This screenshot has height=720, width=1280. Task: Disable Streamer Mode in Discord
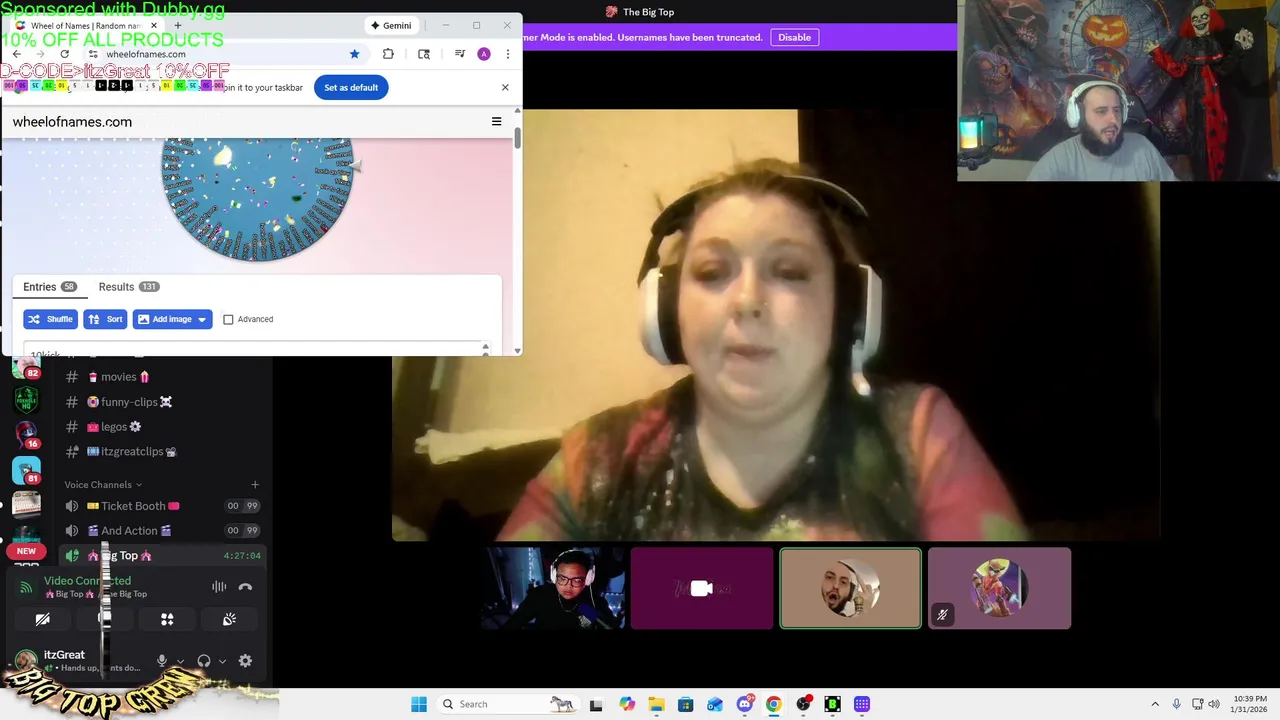click(x=795, y=37)
